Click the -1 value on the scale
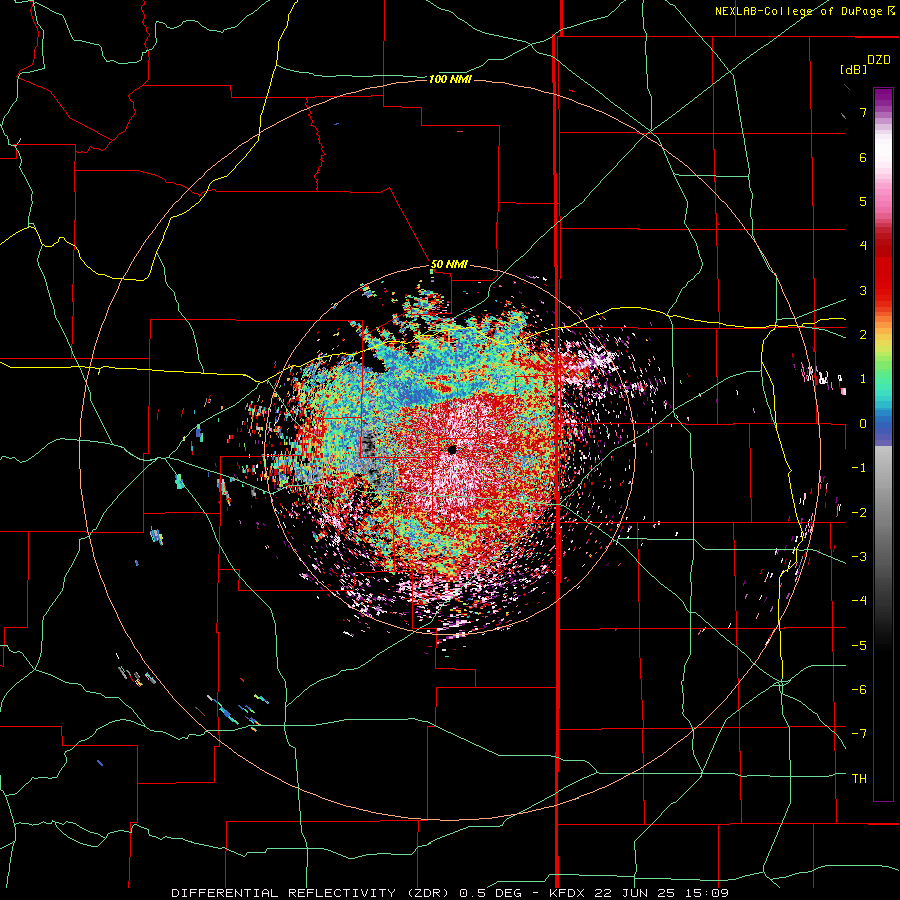Screen dimensions: 900x900 pos(859,468)
